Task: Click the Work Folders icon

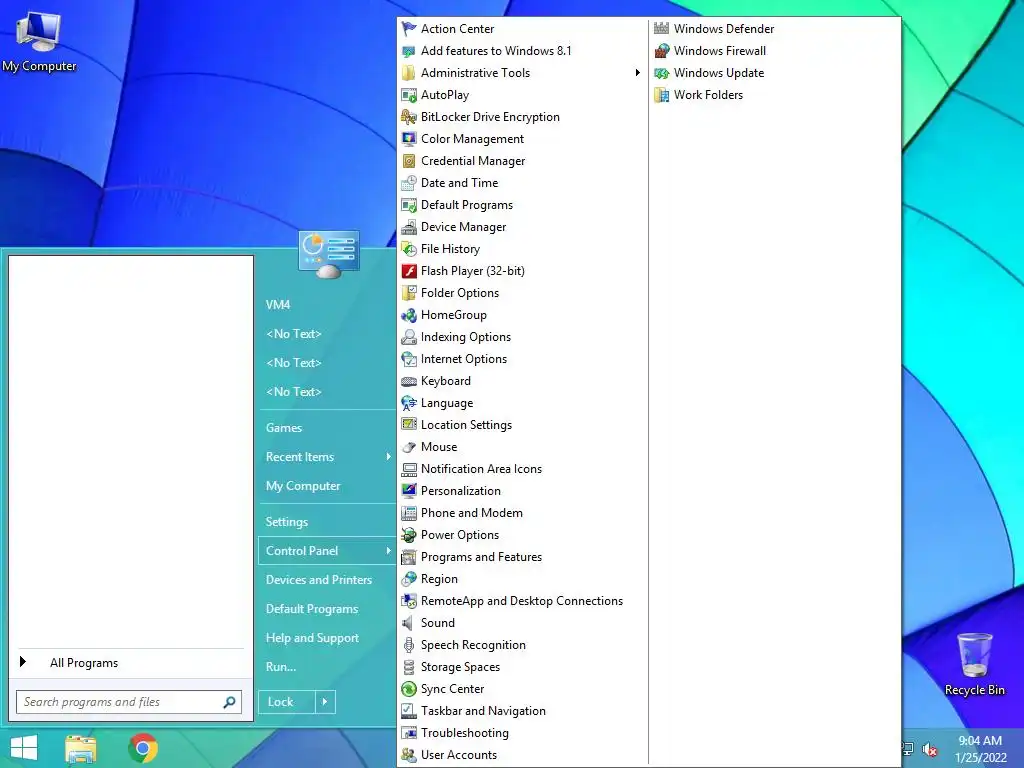Action: pyautogui.click(x=662, y=95)
